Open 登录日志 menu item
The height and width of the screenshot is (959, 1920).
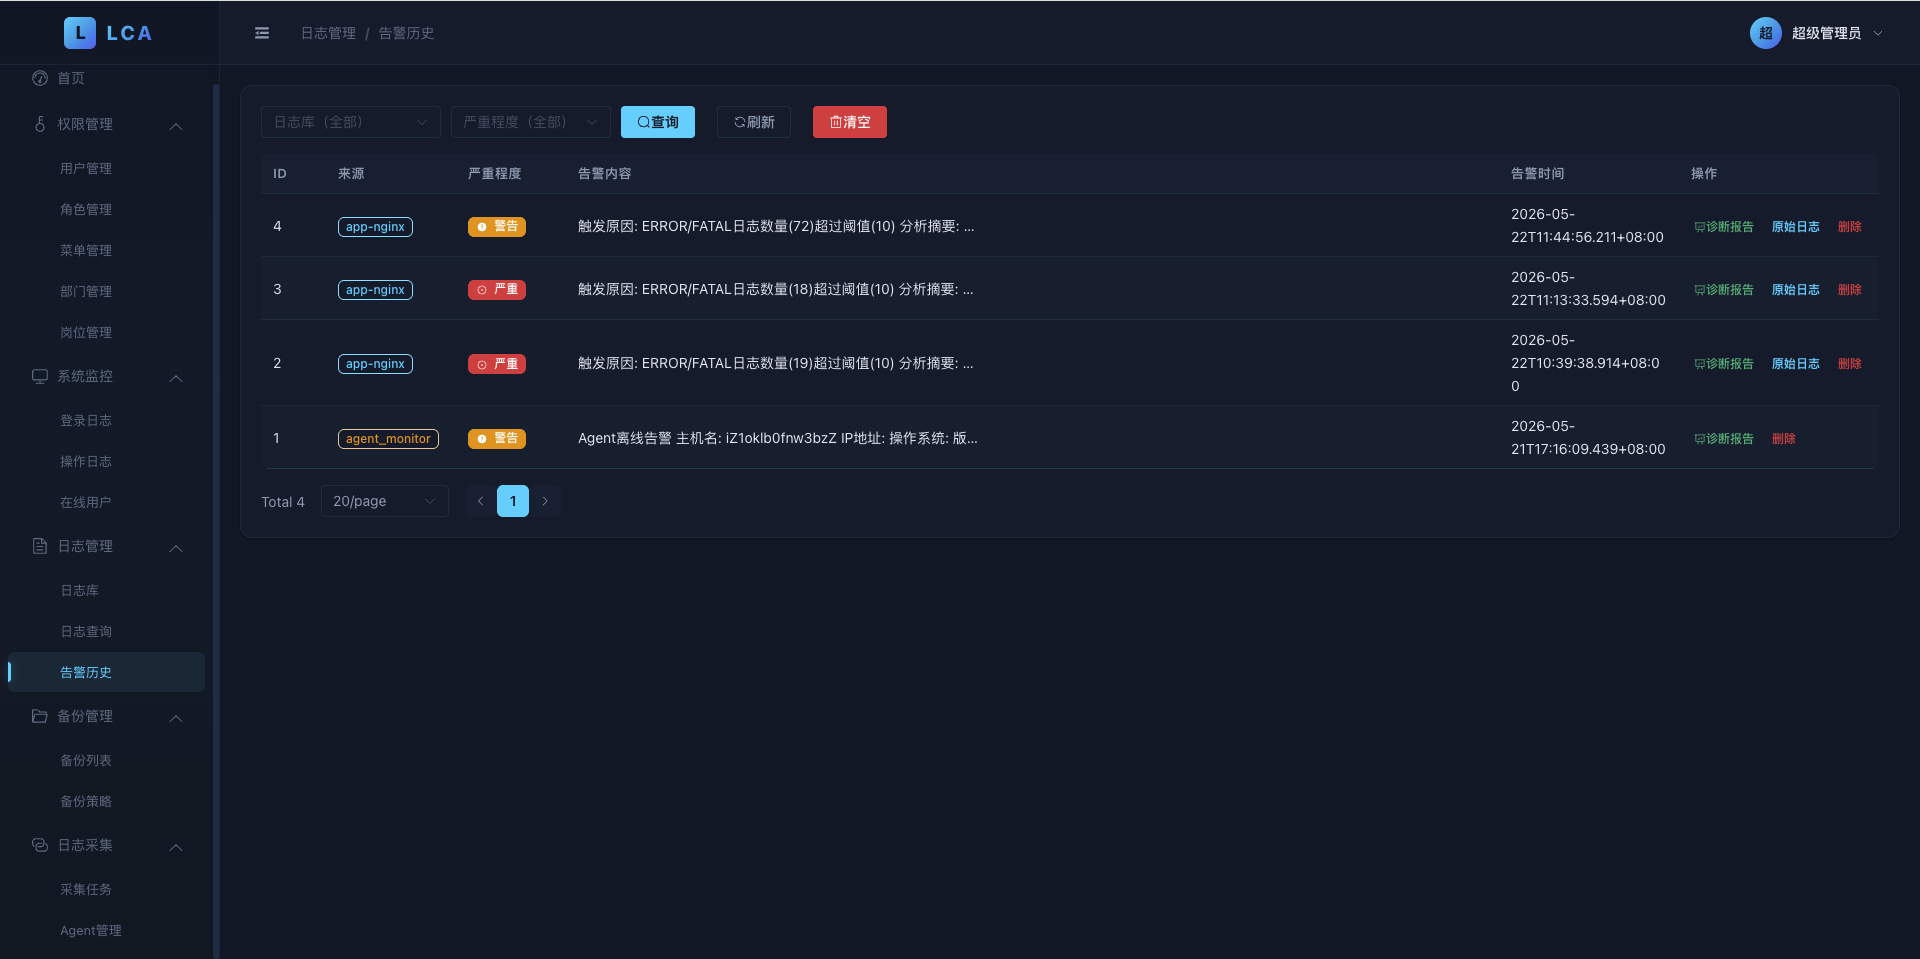click(106, 420)
